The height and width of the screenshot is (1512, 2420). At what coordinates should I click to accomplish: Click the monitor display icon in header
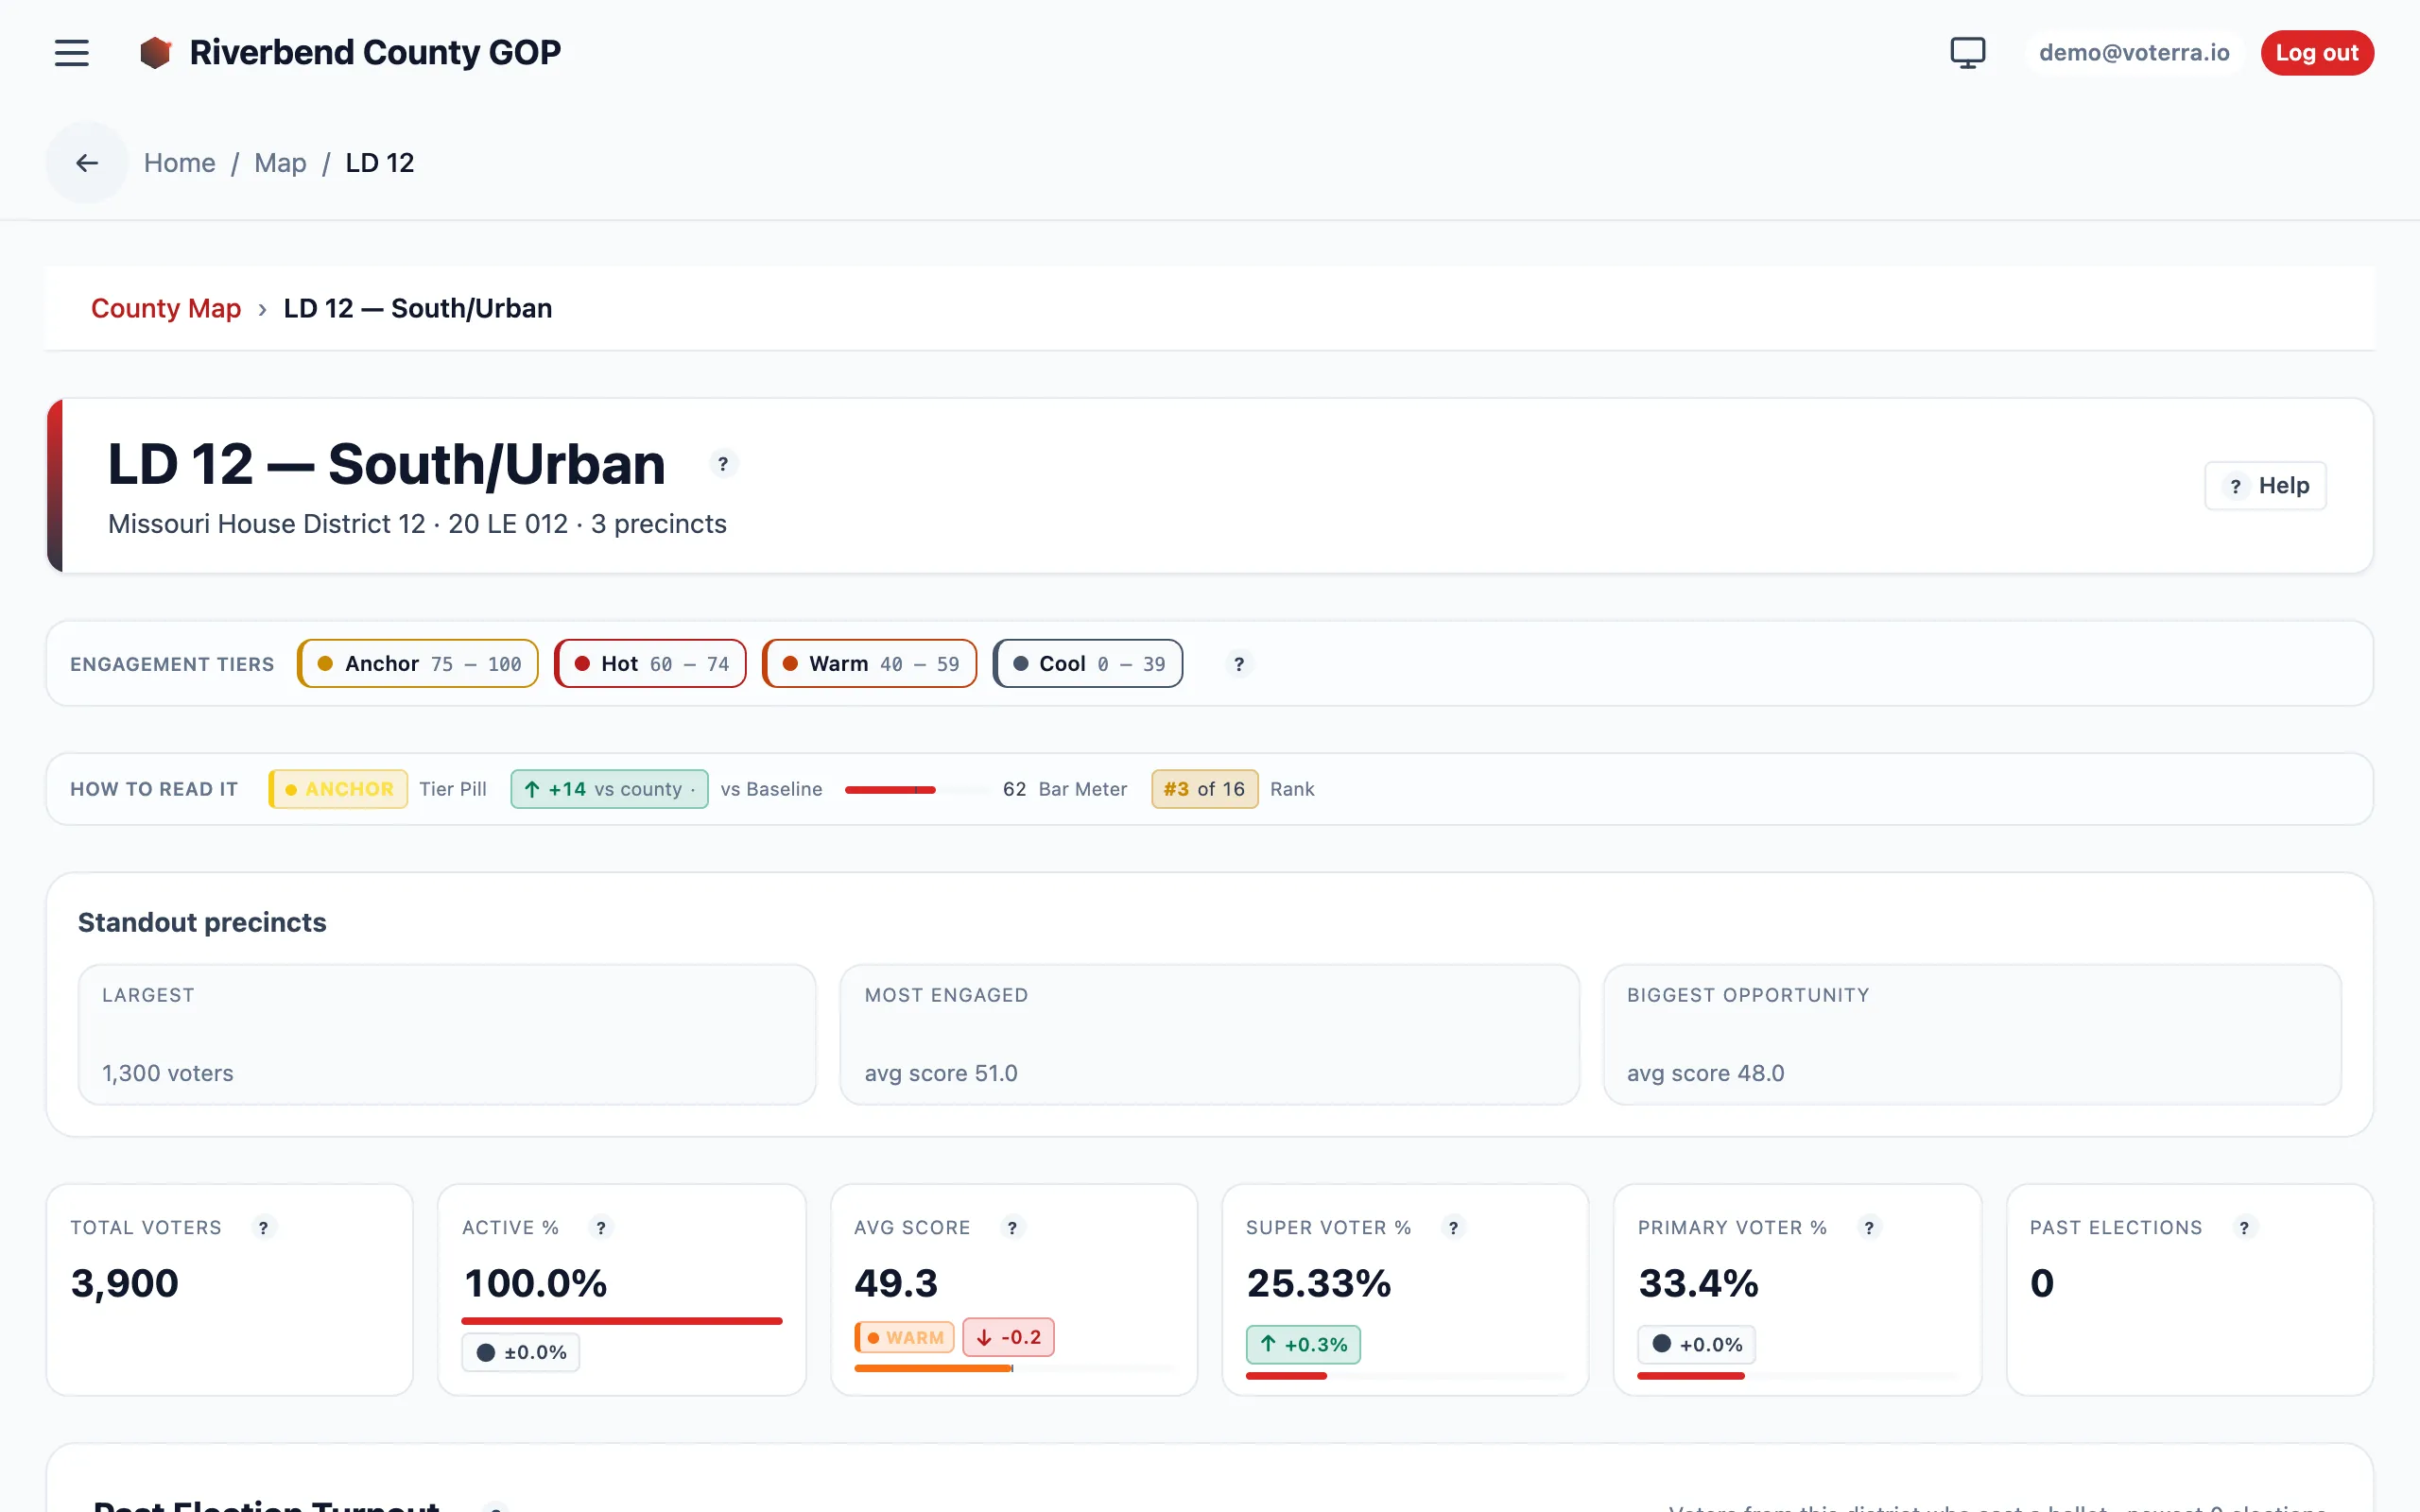1967,52
